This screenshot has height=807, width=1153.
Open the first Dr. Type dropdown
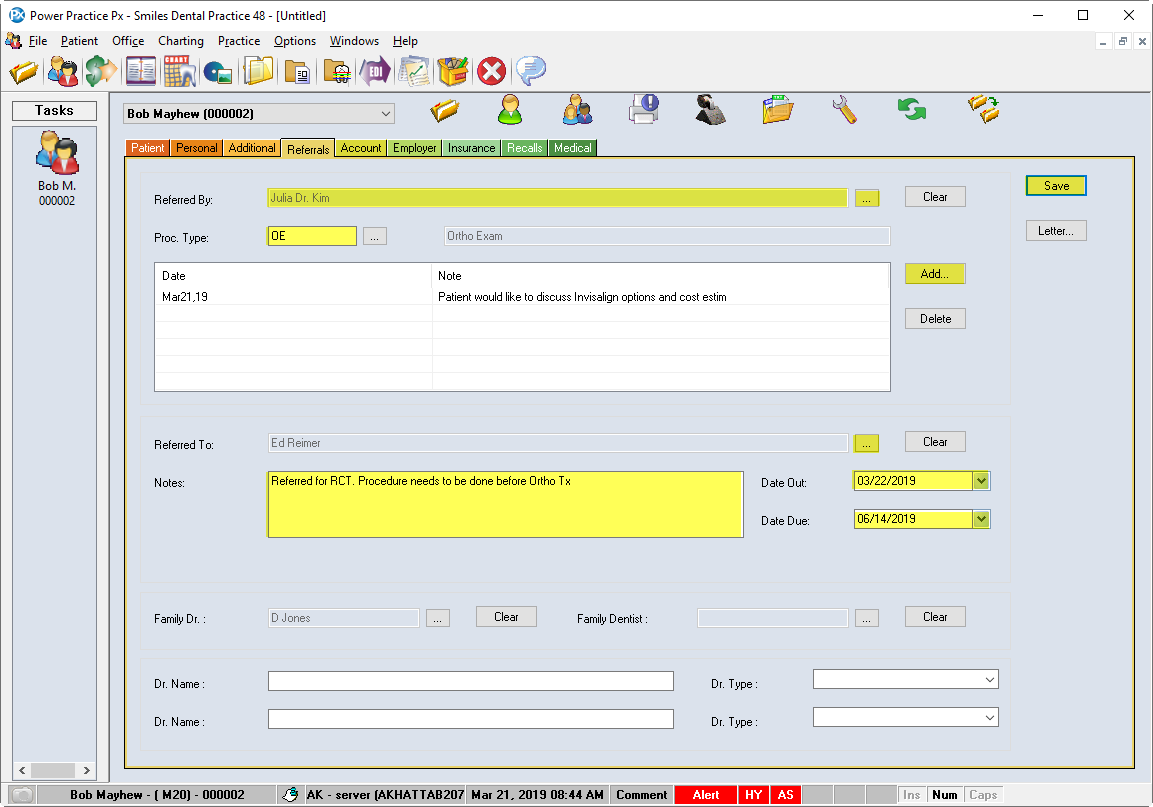[990, 680]
